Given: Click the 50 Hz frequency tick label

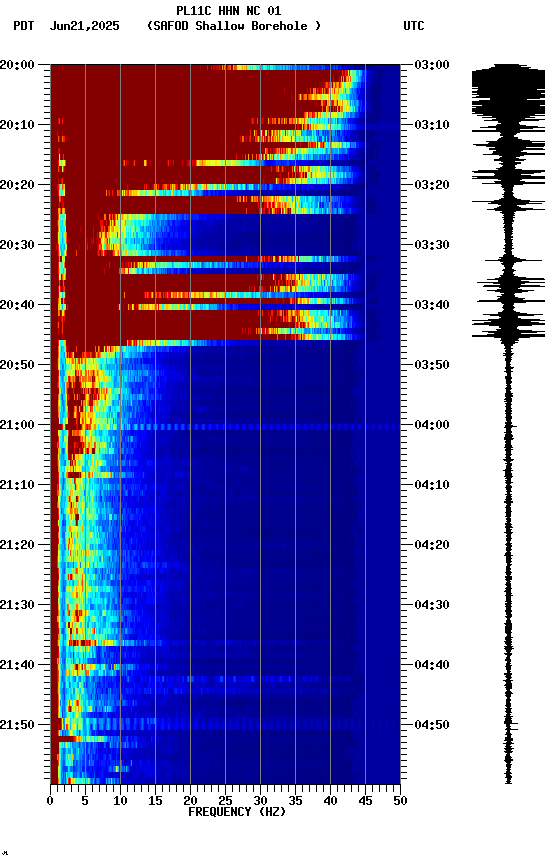Looking at the screenshot, I should click(400, 801).
